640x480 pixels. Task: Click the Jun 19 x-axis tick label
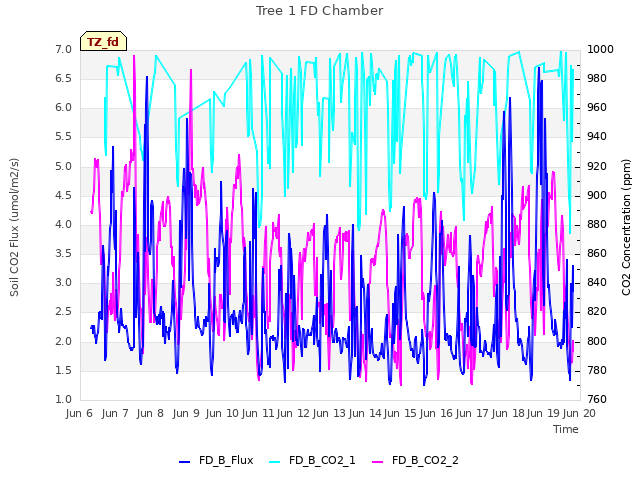543,413
